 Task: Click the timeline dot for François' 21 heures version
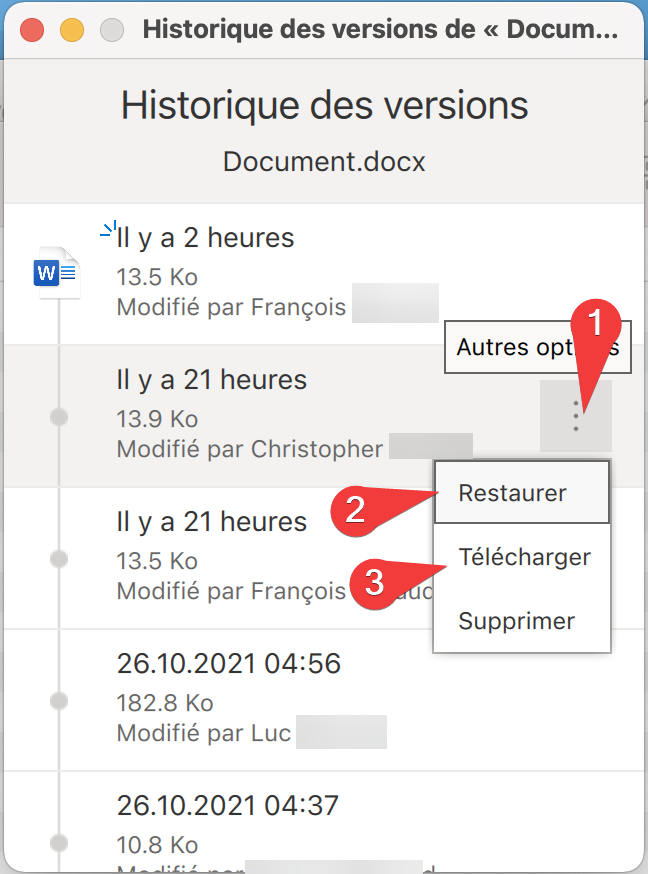click(59, 558)
